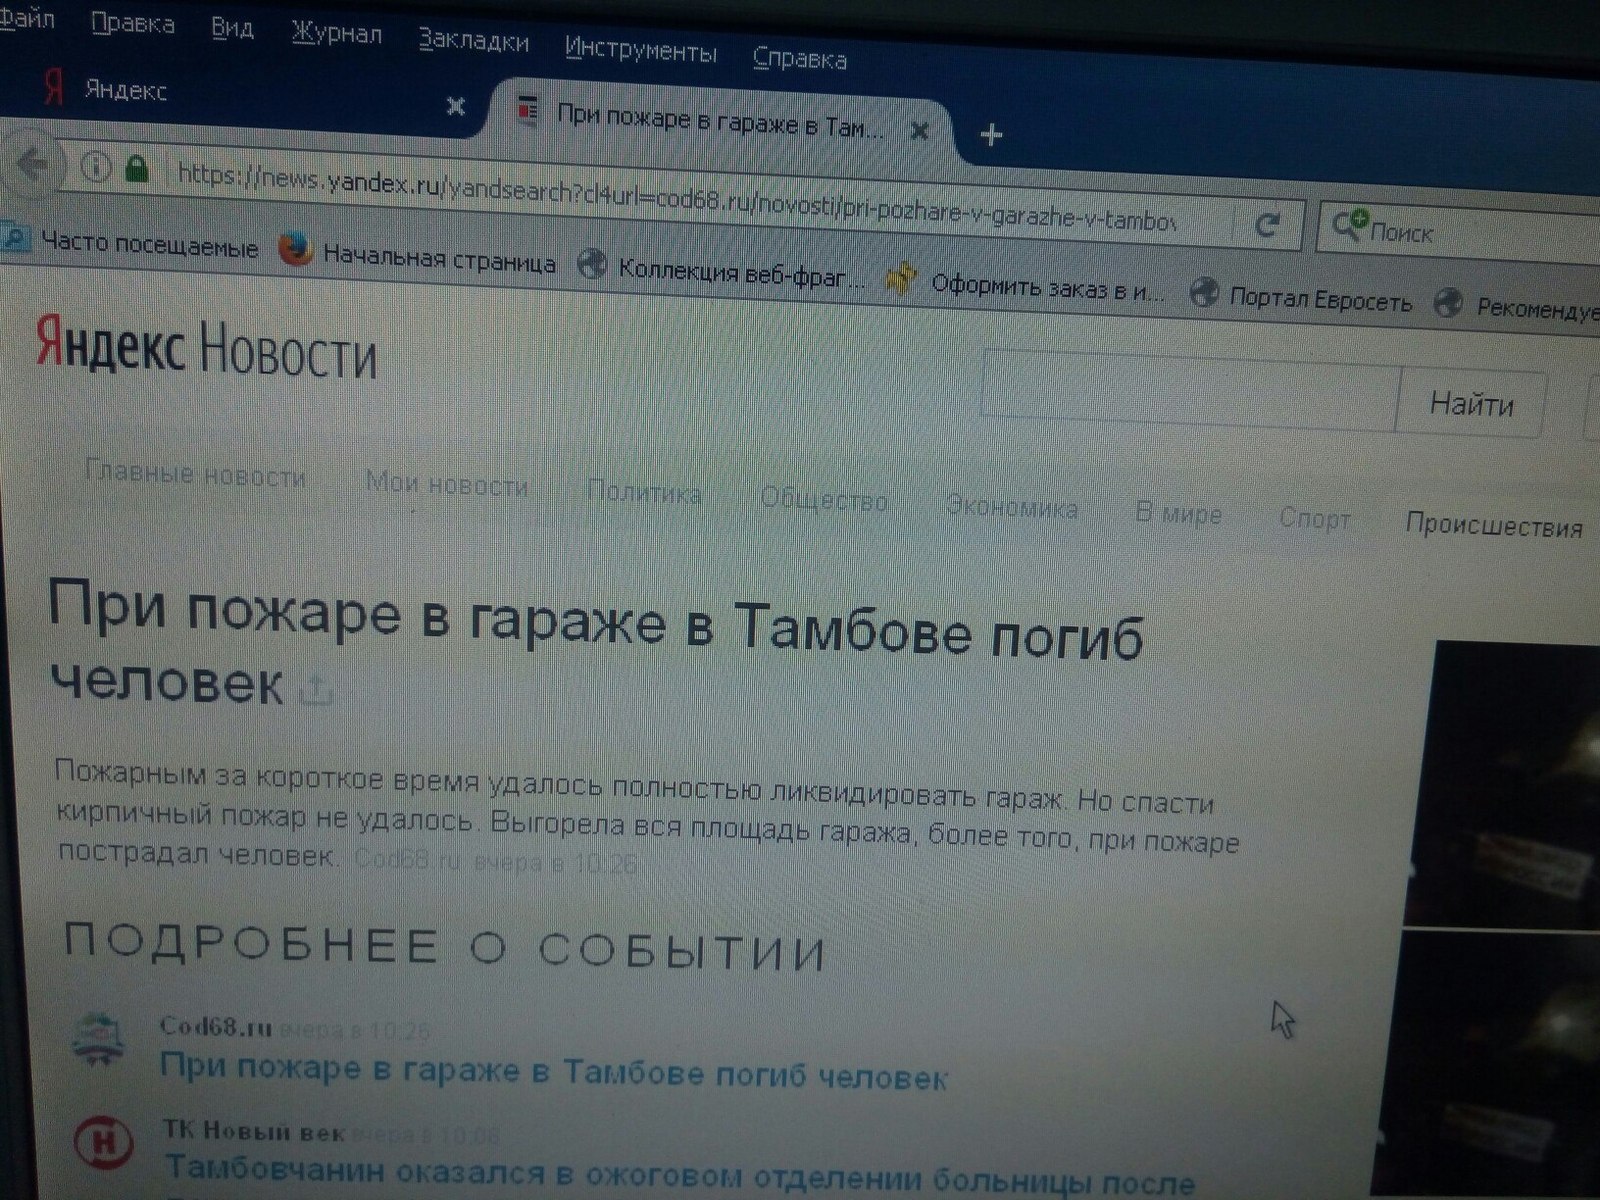
Task: Click the share icon beside headline
Action: click(316, 689)
